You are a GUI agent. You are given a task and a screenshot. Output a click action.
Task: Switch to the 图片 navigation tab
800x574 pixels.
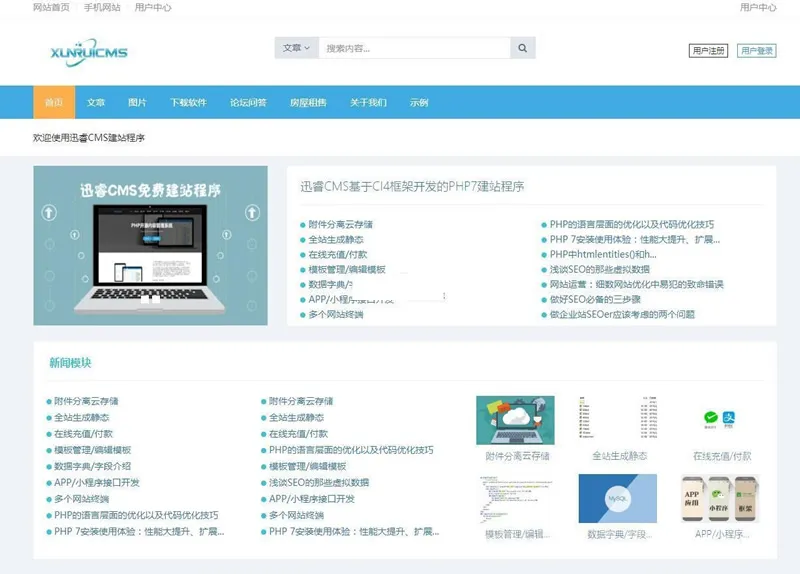click(x=137, y=103)
